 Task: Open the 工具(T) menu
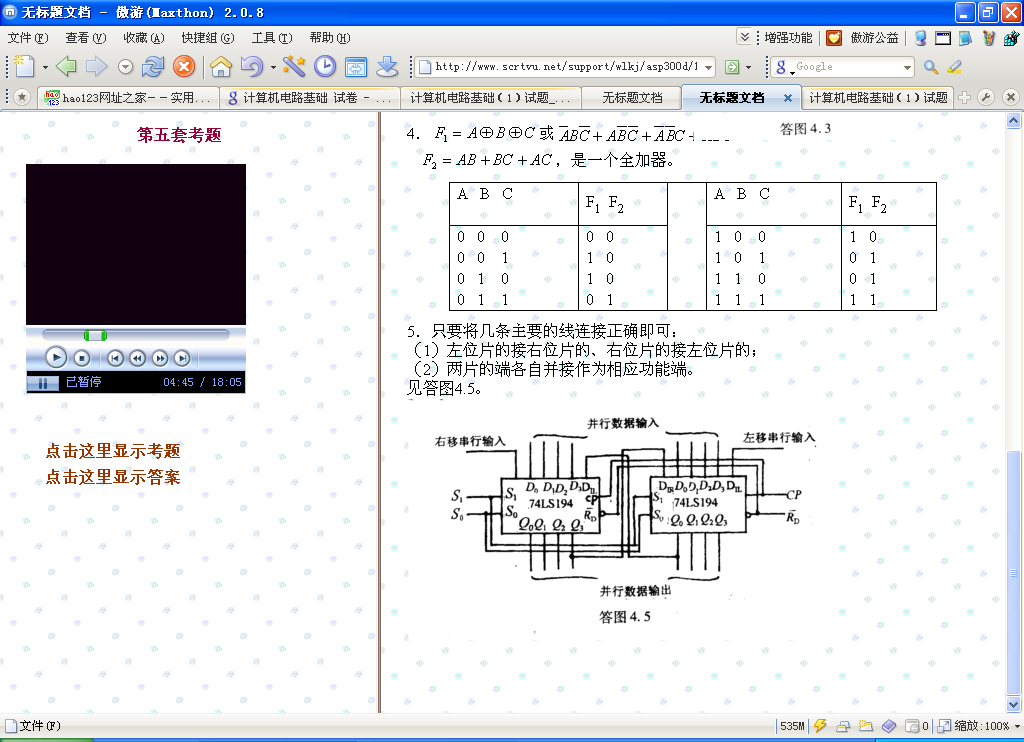272,38
